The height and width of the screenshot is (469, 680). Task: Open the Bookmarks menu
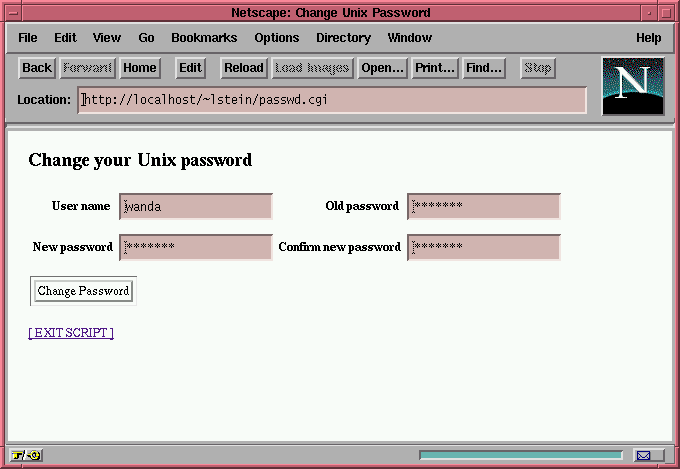point(204,38)
